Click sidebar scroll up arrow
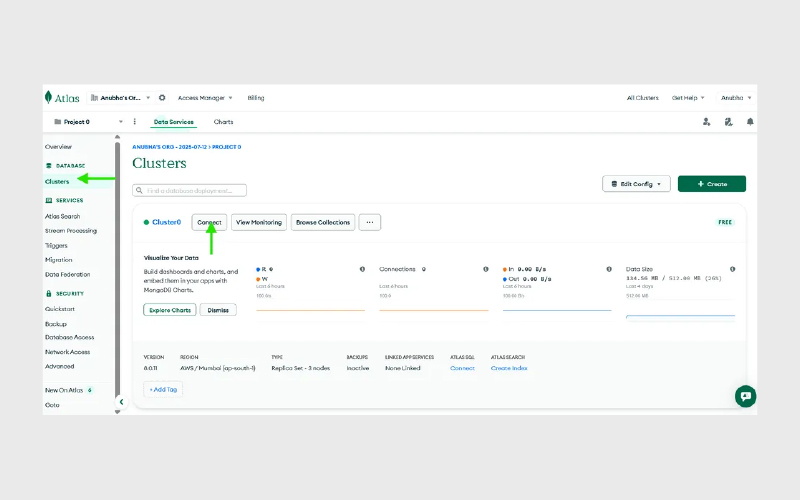This screenshot has height=500, width=800. (117, 137)
